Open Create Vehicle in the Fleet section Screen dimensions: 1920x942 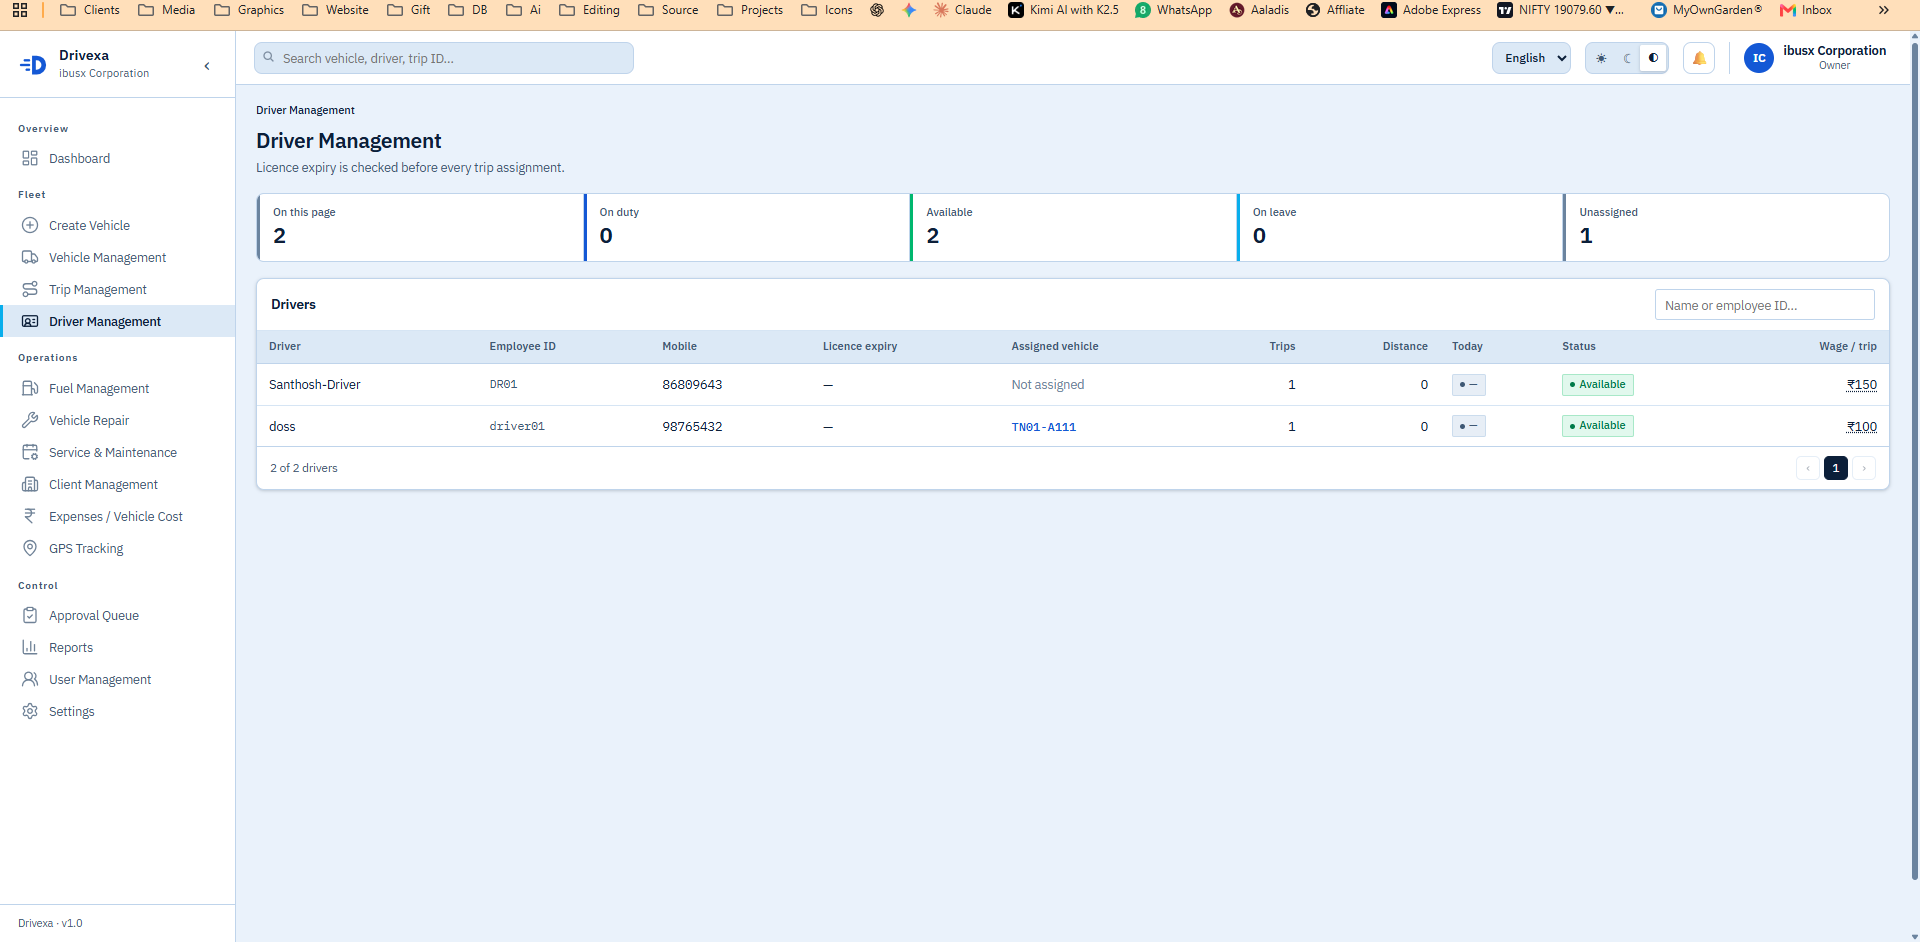point(117,225)
